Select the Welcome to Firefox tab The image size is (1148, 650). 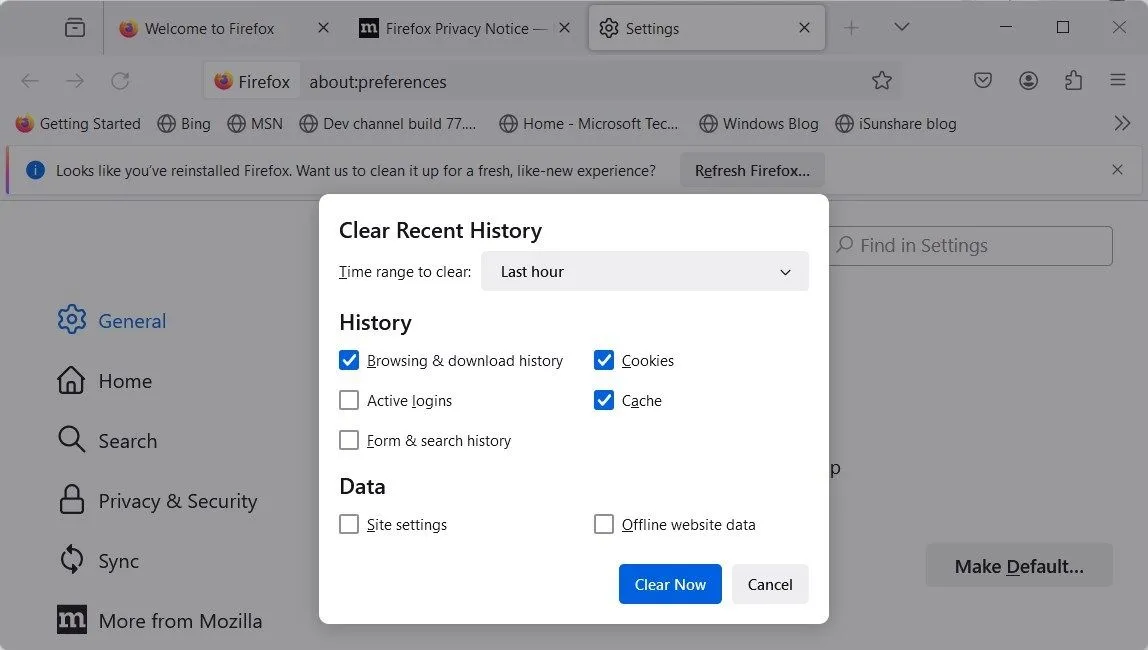(210, 28)
